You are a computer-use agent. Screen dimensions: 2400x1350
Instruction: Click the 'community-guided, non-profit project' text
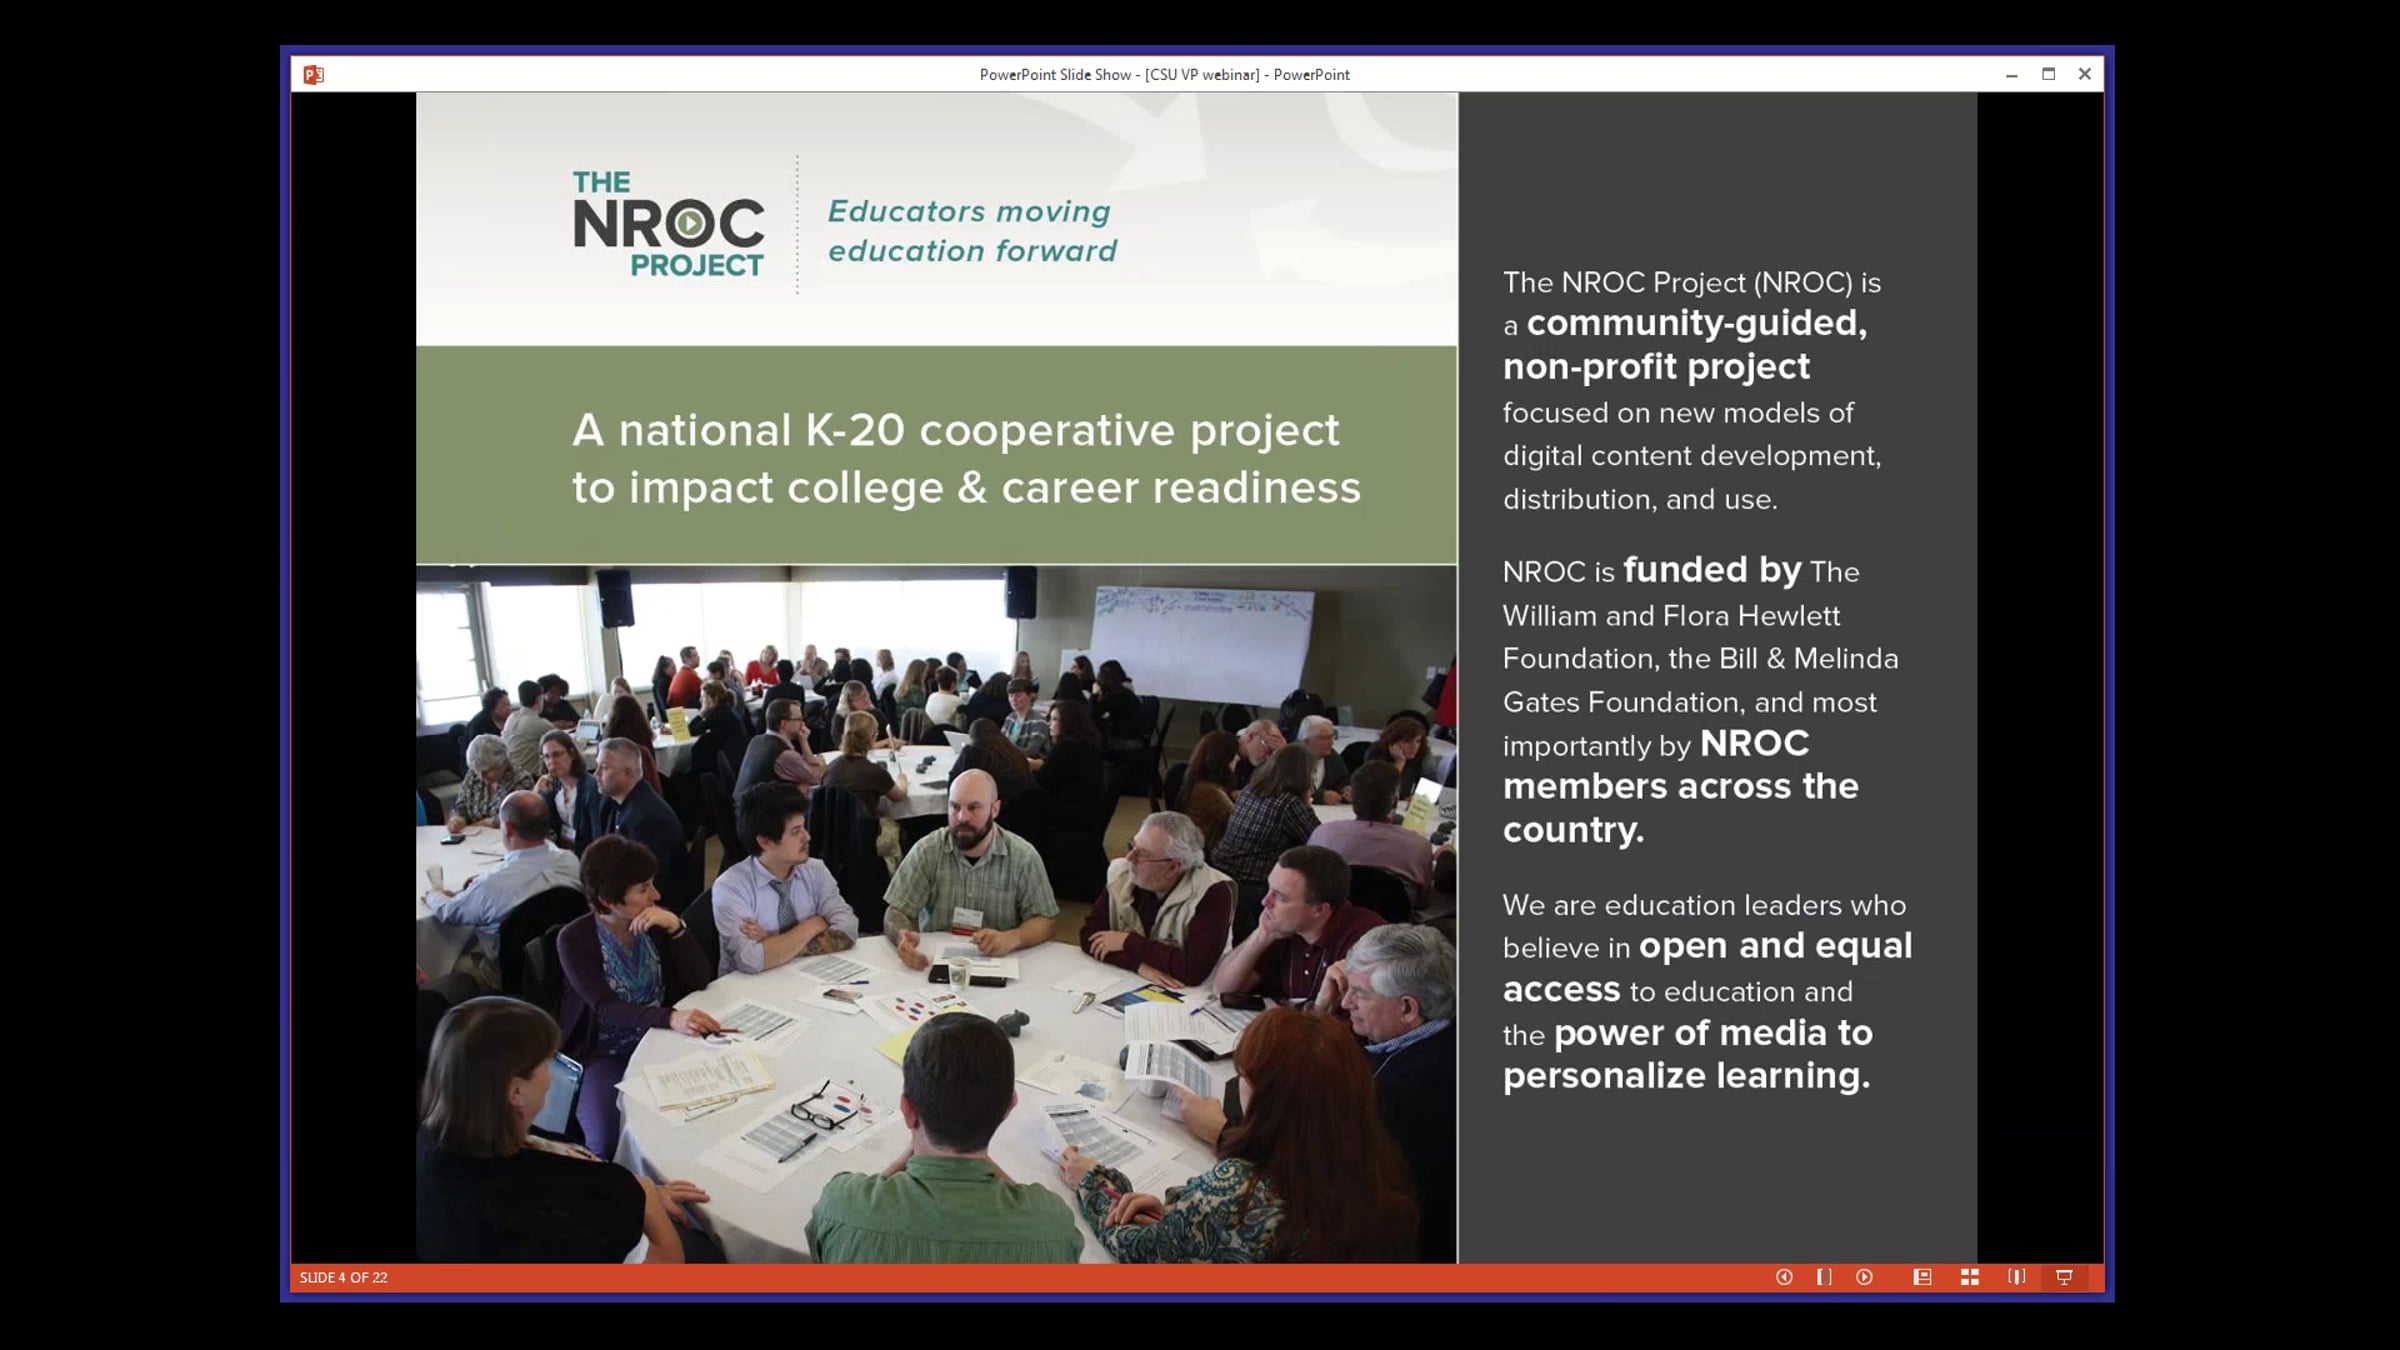click(1684, 345)
